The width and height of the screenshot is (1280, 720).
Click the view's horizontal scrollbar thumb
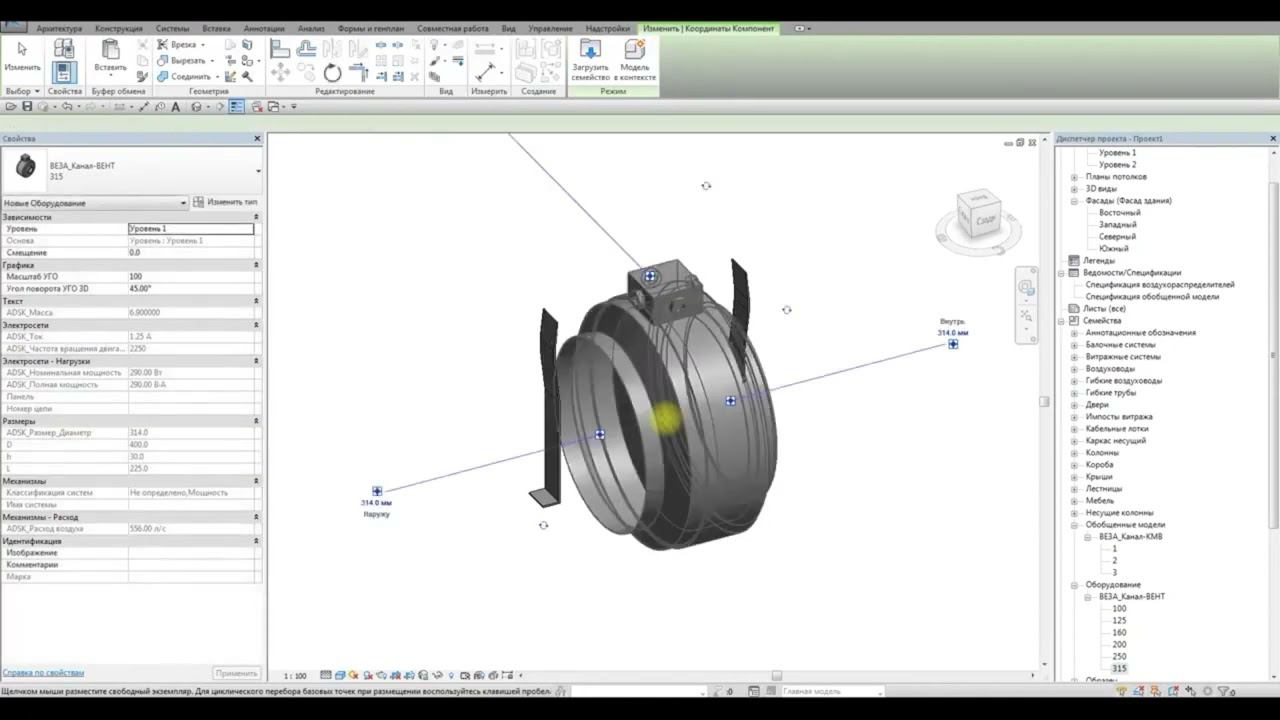[776, 676]
